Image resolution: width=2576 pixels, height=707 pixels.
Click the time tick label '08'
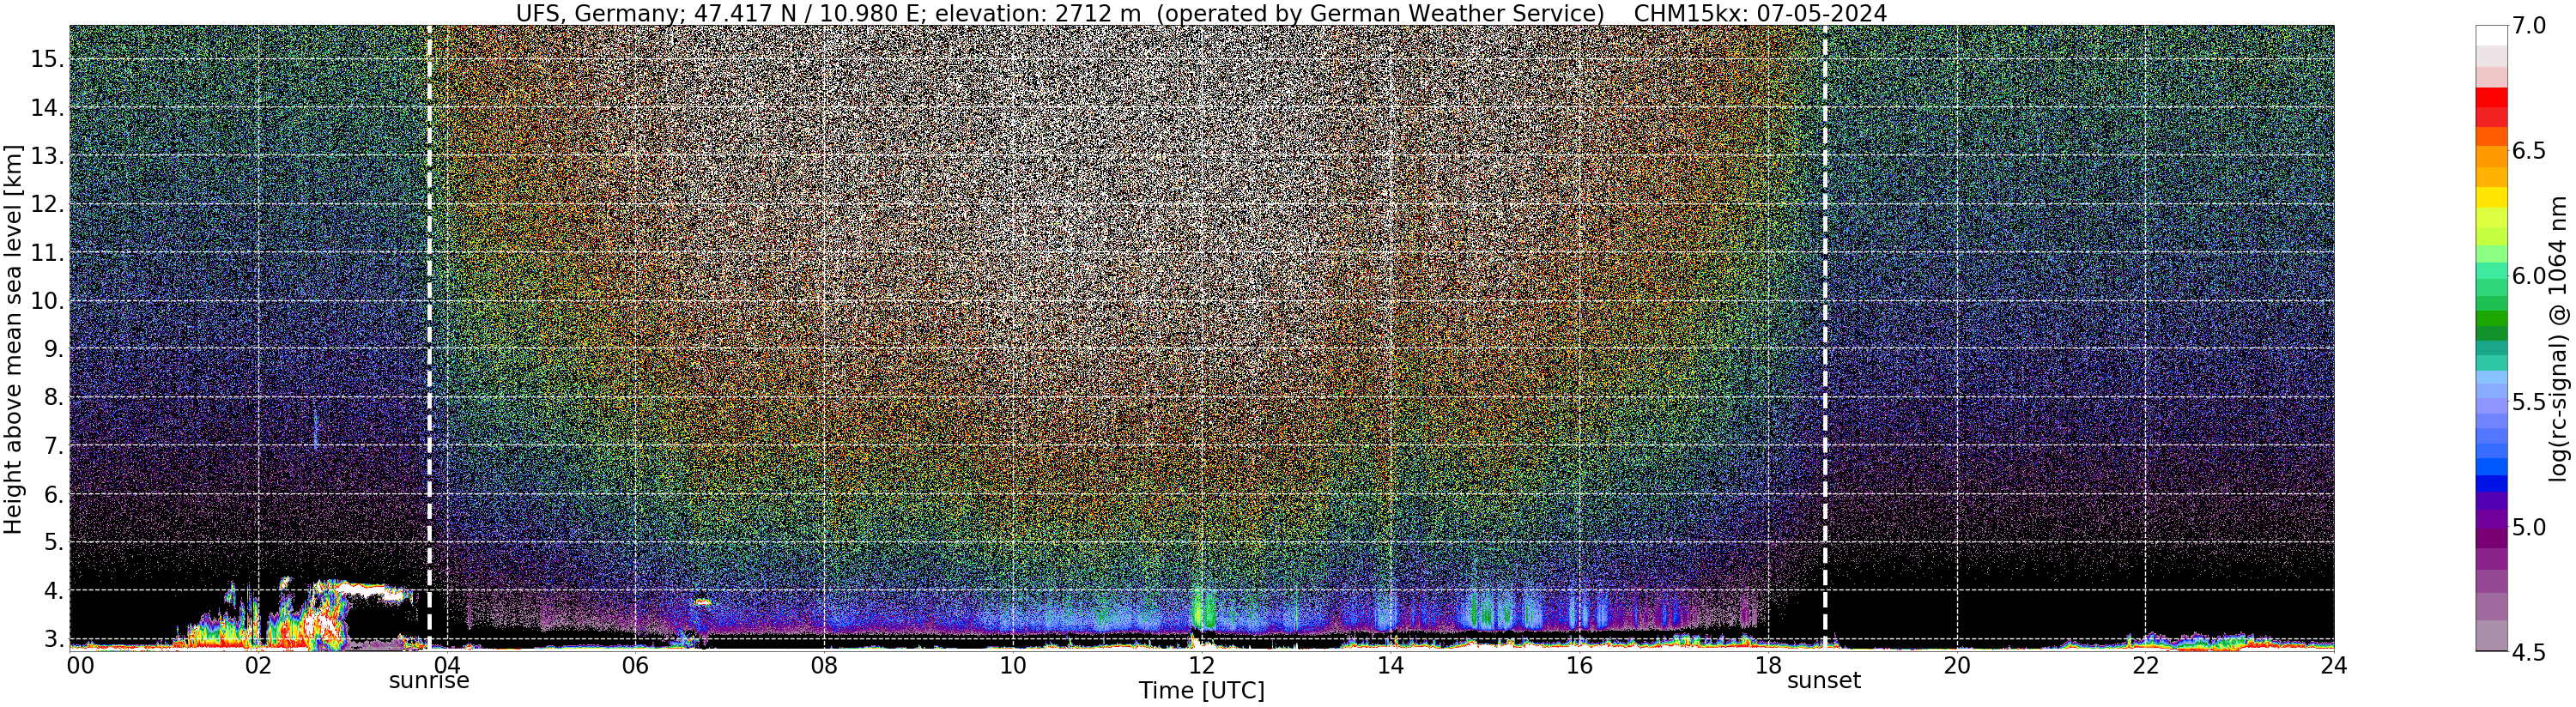pos(824,666)
